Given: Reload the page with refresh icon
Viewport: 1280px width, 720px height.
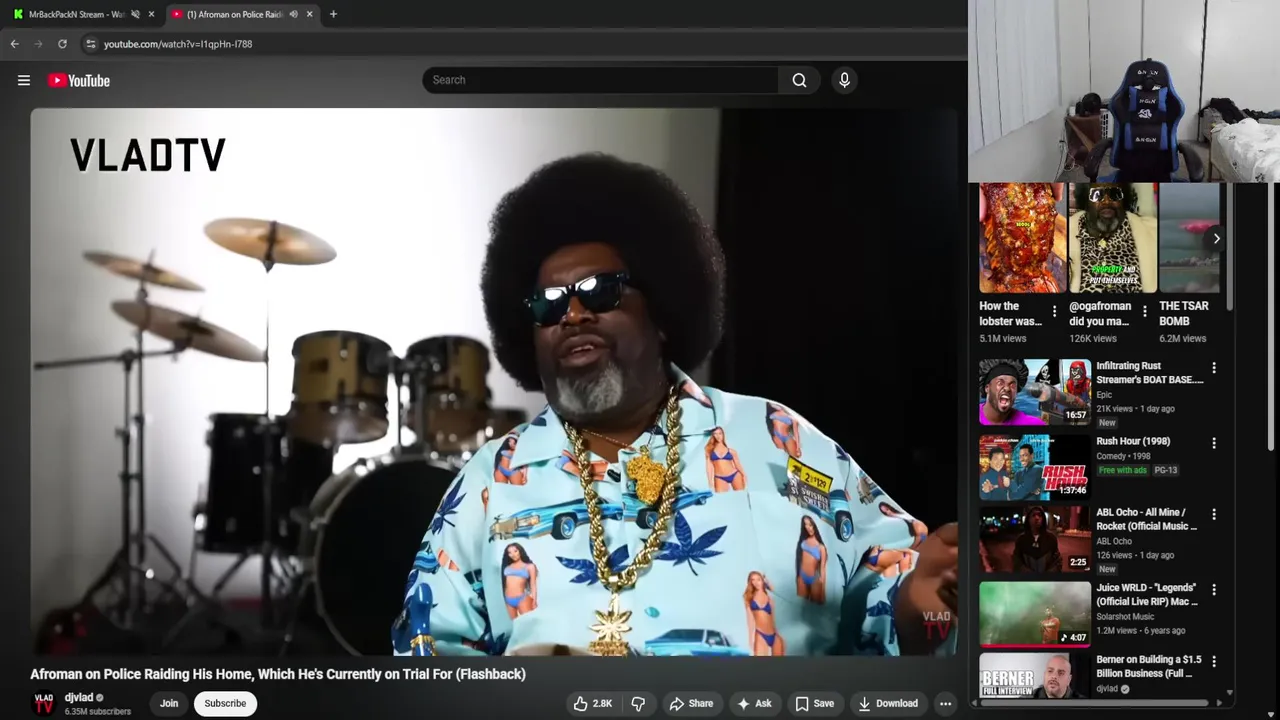Looking at the screenshot, I should [62, 44].
